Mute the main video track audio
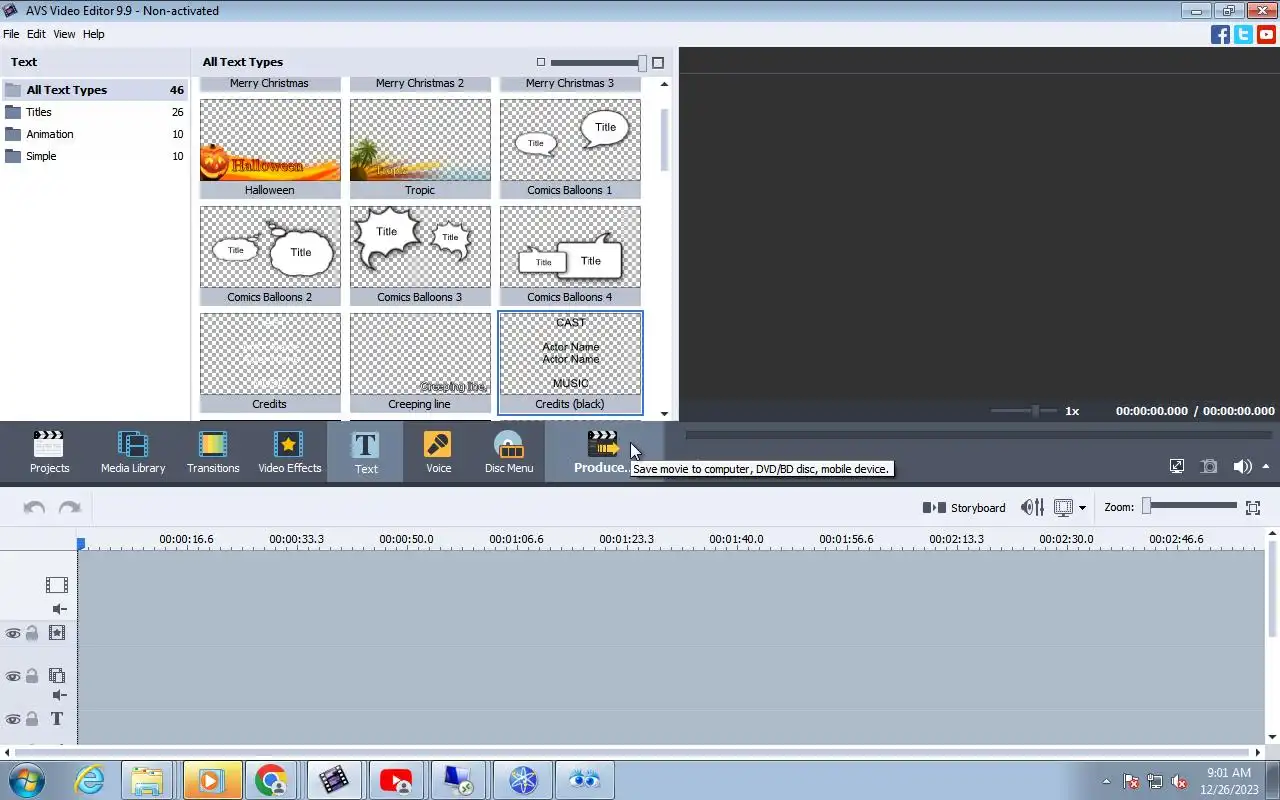Screen dimensions: 1280x800 [59, 609]
